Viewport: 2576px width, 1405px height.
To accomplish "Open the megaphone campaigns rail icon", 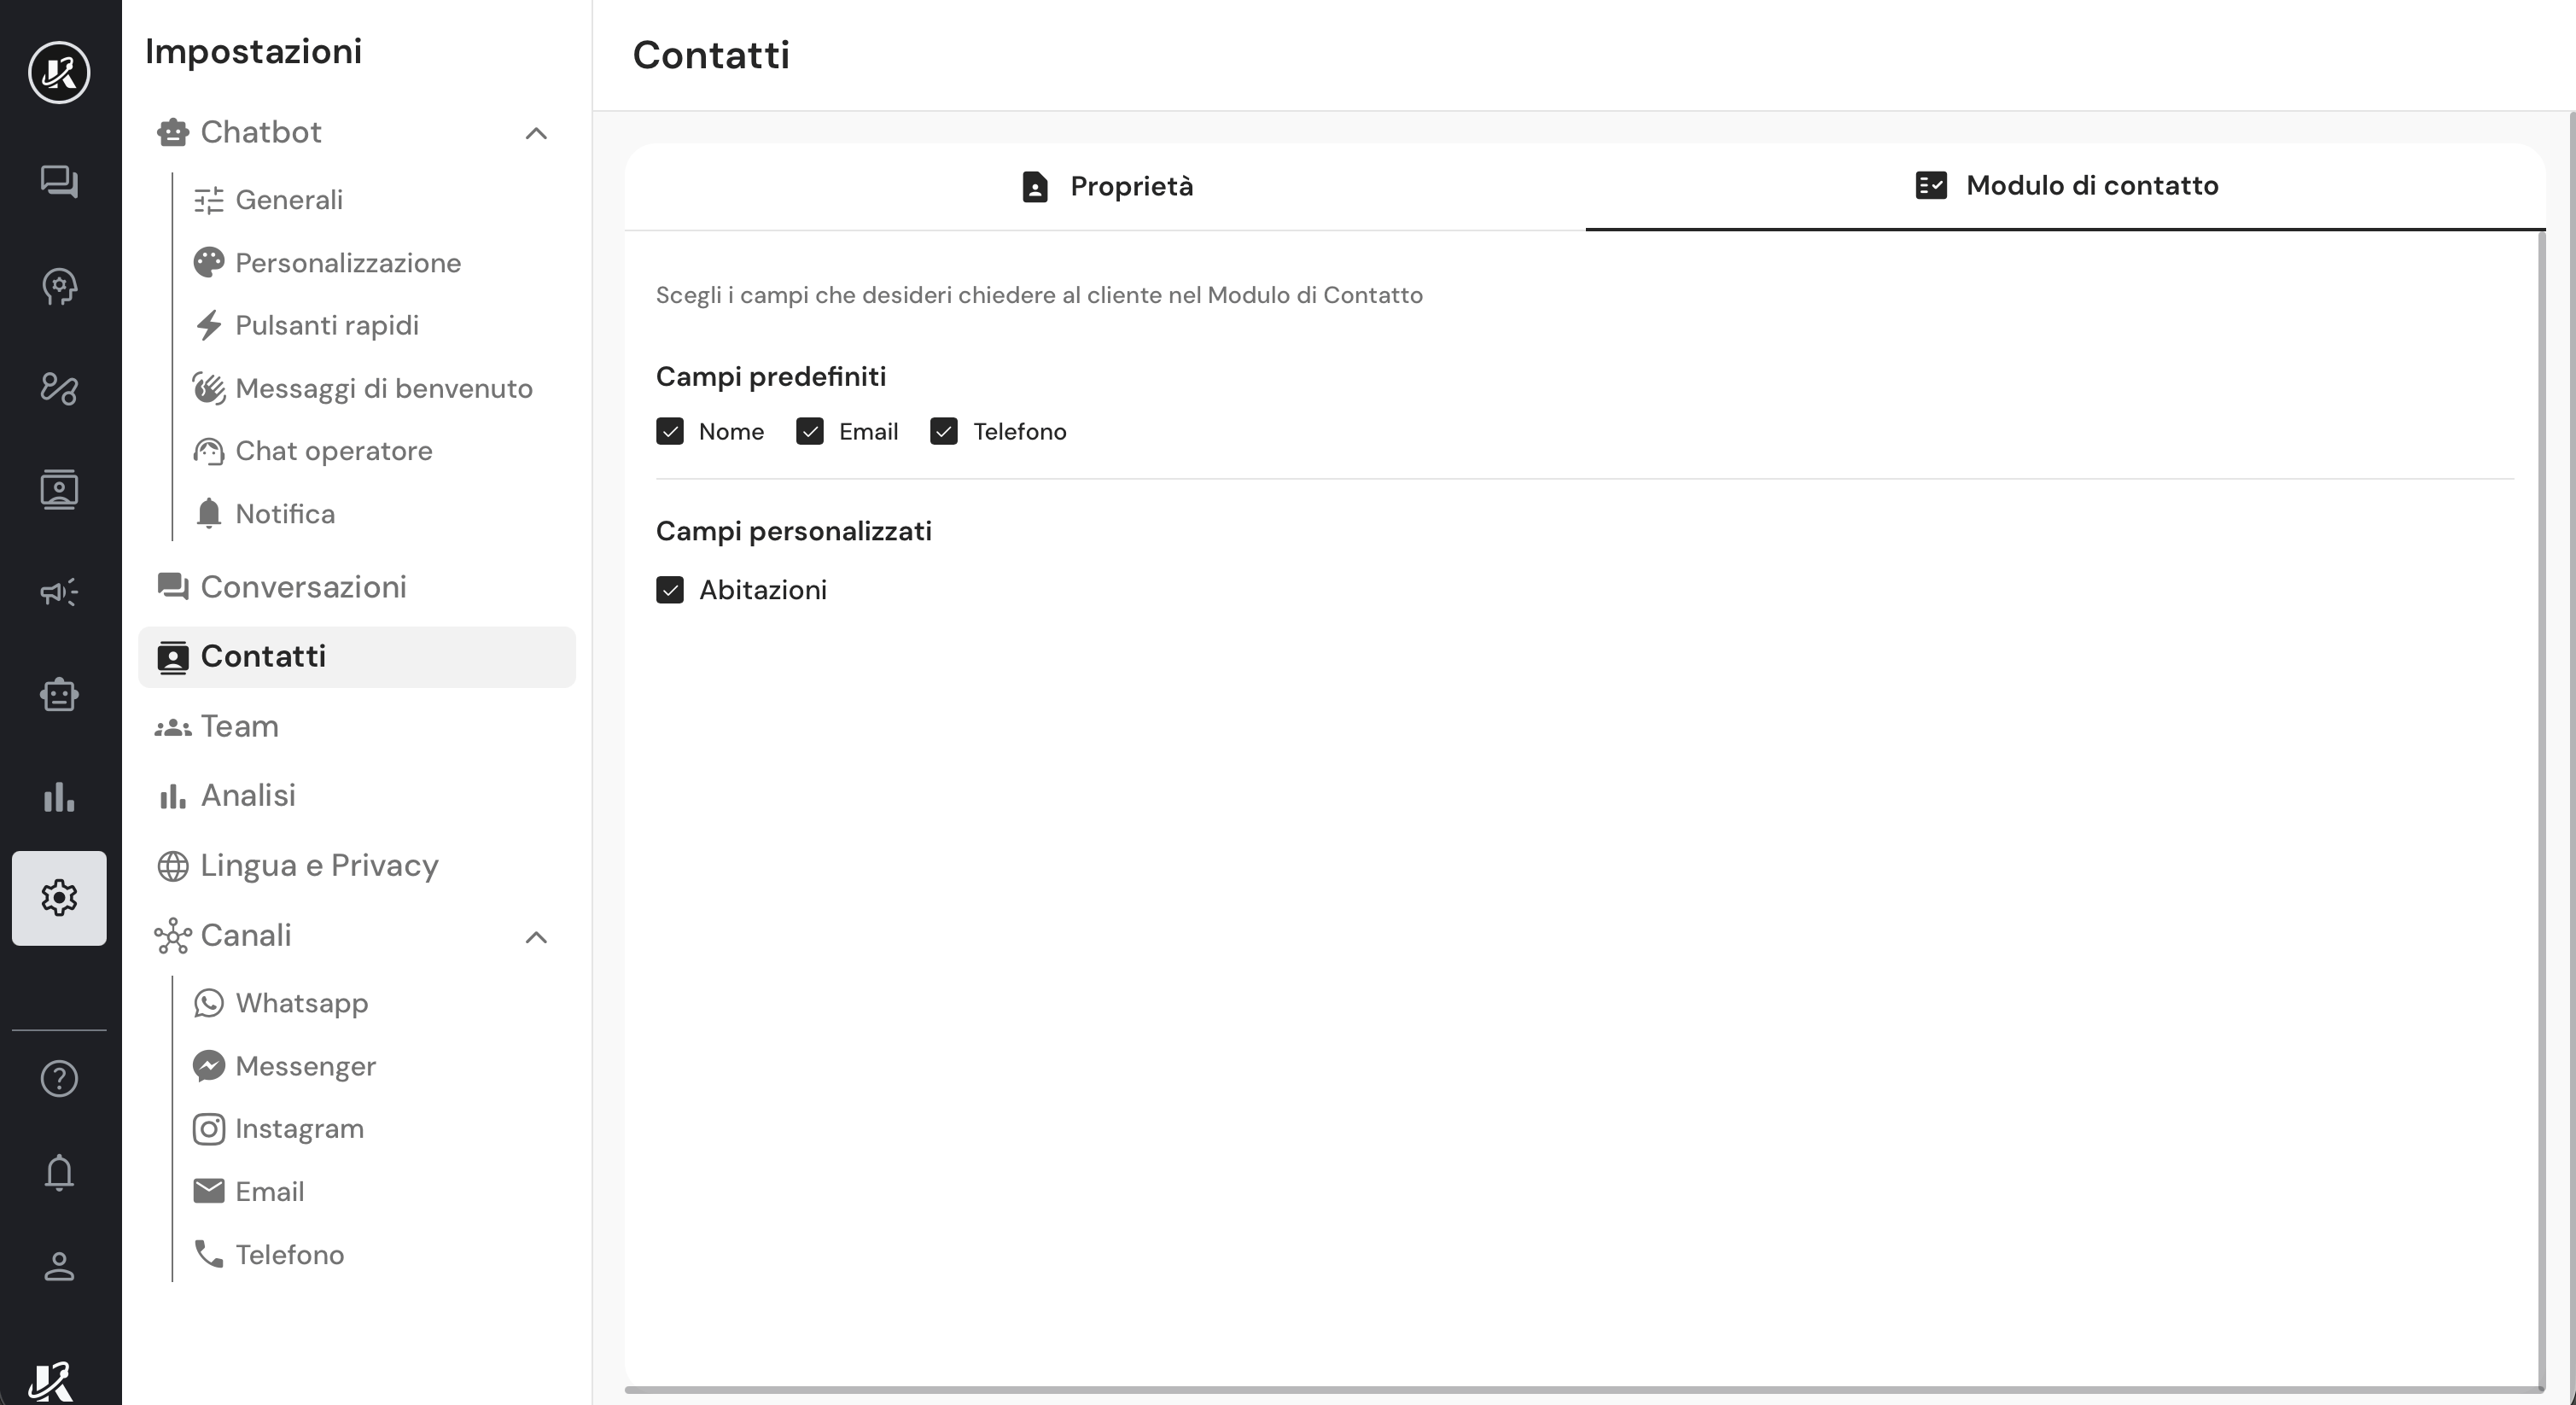I will click(x=59, y=592).
